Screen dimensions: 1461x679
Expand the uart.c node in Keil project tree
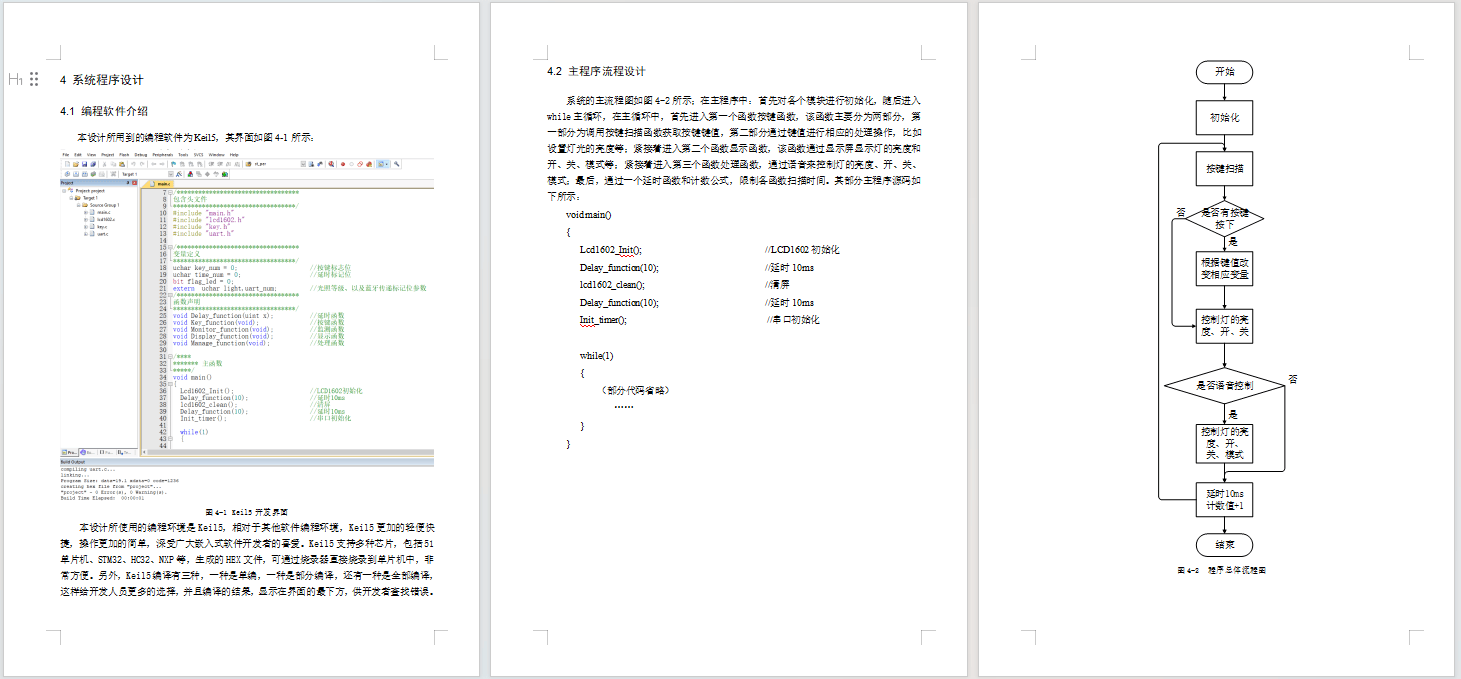pos(85,234)
